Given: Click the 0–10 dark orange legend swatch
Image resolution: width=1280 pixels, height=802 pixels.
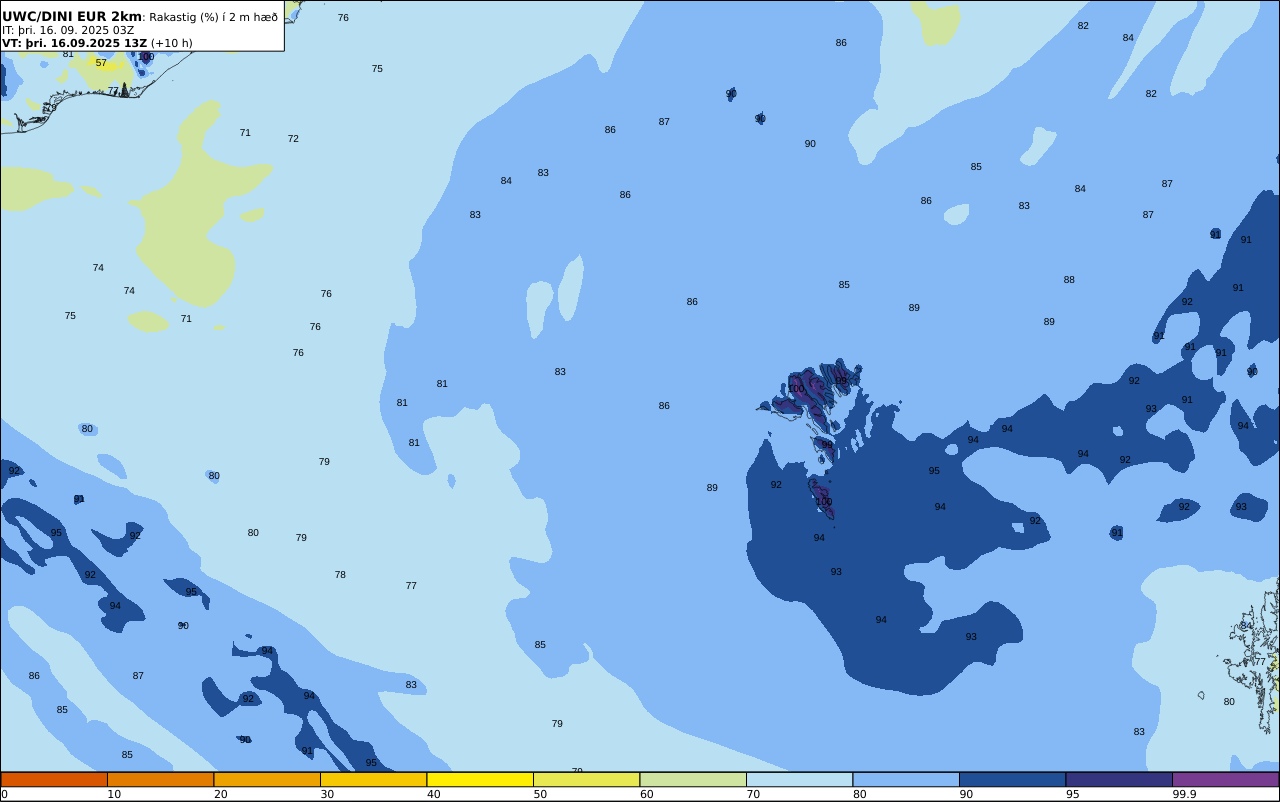Looking at the screenshot, I should click(54, 779).
